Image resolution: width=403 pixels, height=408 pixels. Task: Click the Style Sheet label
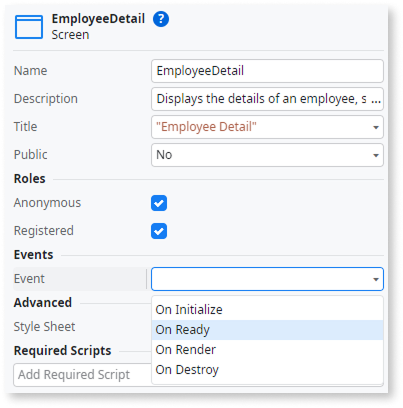pyautogui.click(x=44, y=327)
